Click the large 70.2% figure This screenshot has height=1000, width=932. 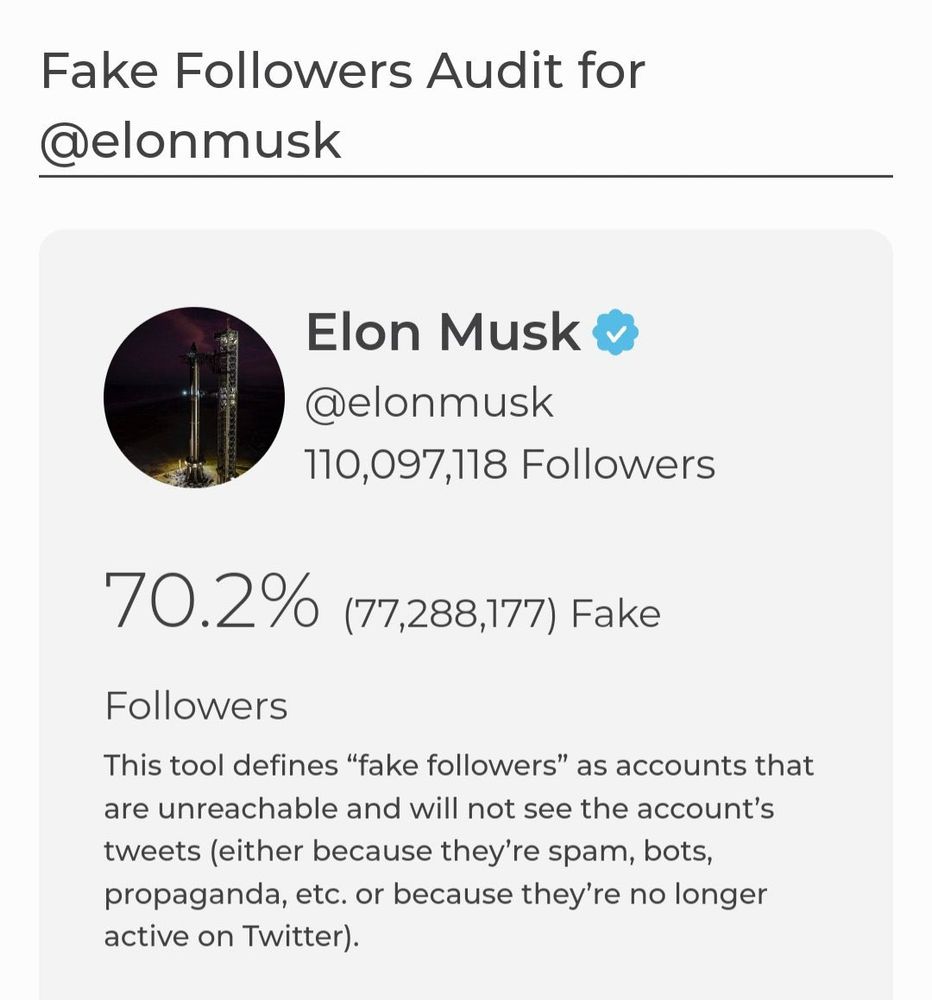click(x=211, y=601)
